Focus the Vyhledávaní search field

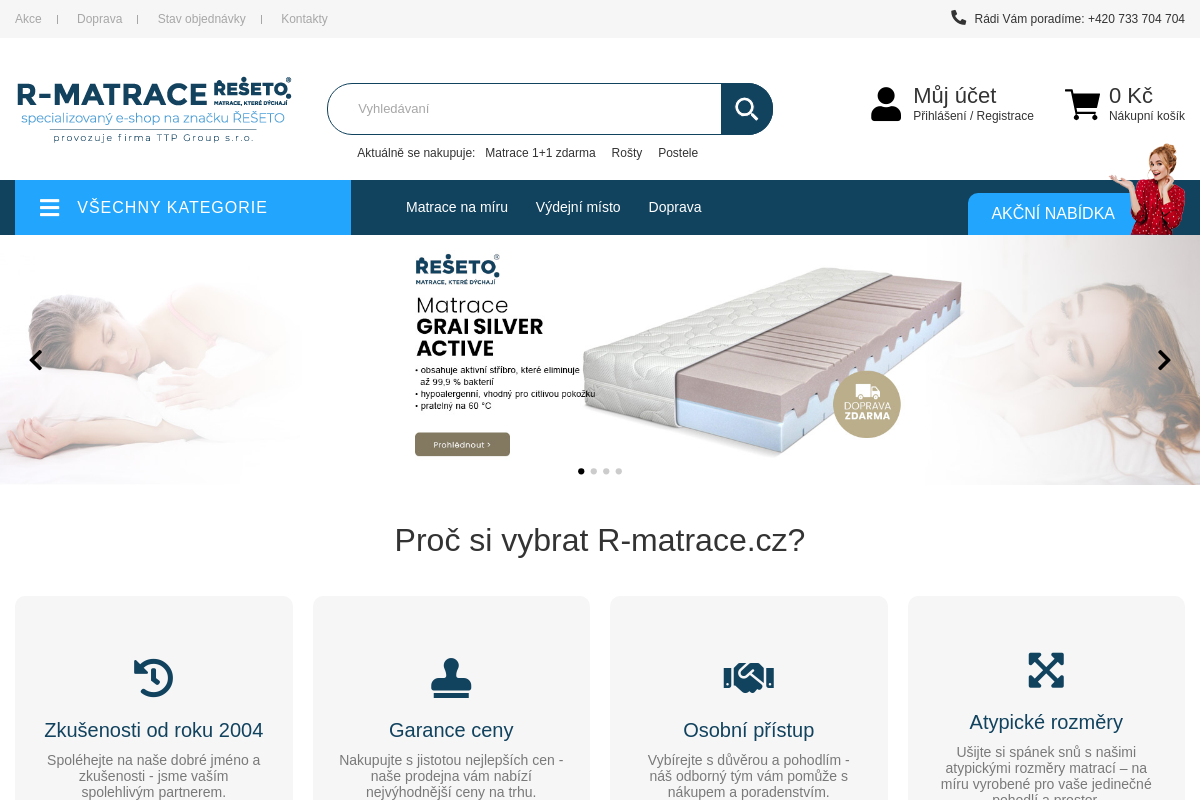coord(524,109)
